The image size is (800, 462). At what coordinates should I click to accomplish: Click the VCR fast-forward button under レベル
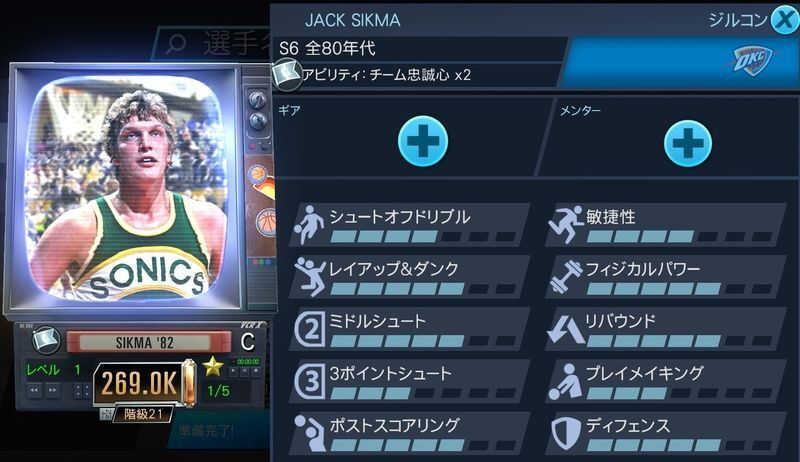(53, 391)
